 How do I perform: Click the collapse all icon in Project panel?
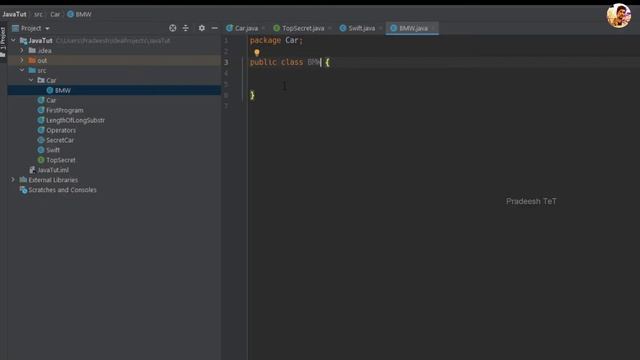point(186,28)
